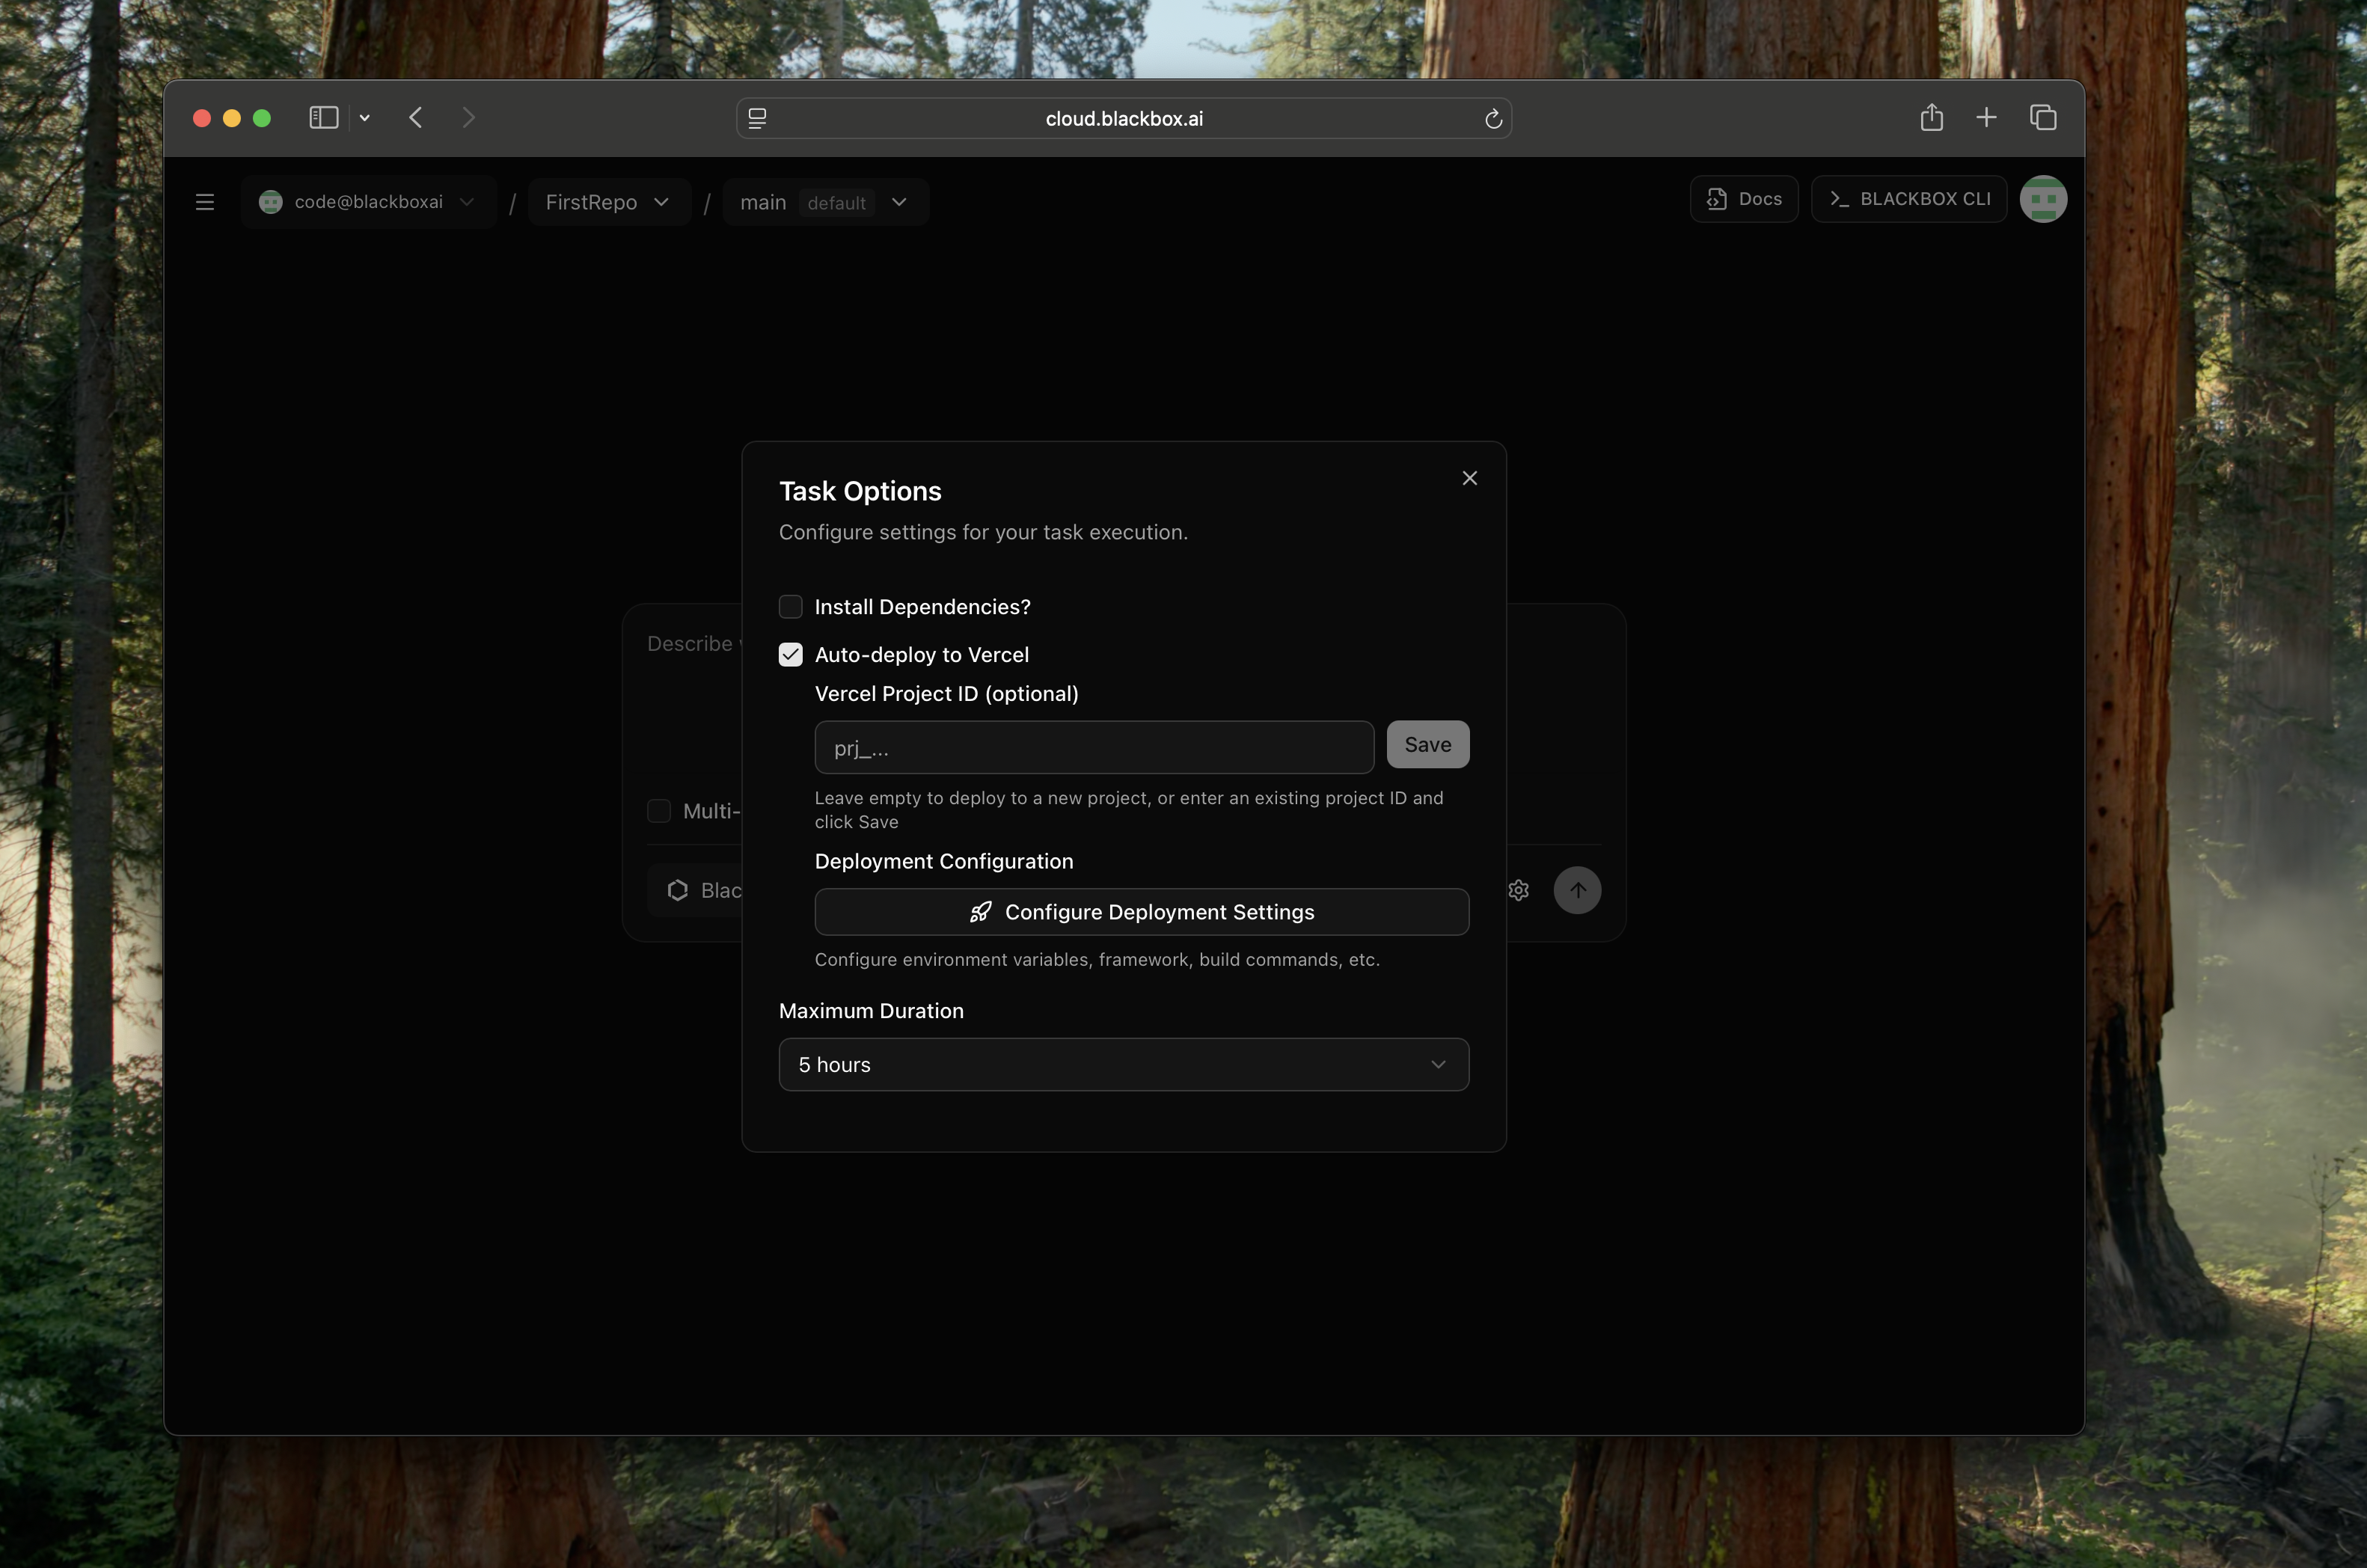Screen dimensions: 2367x1568
Task: Open the hamburger sidebar menu
Action: (x=205, y=202)
